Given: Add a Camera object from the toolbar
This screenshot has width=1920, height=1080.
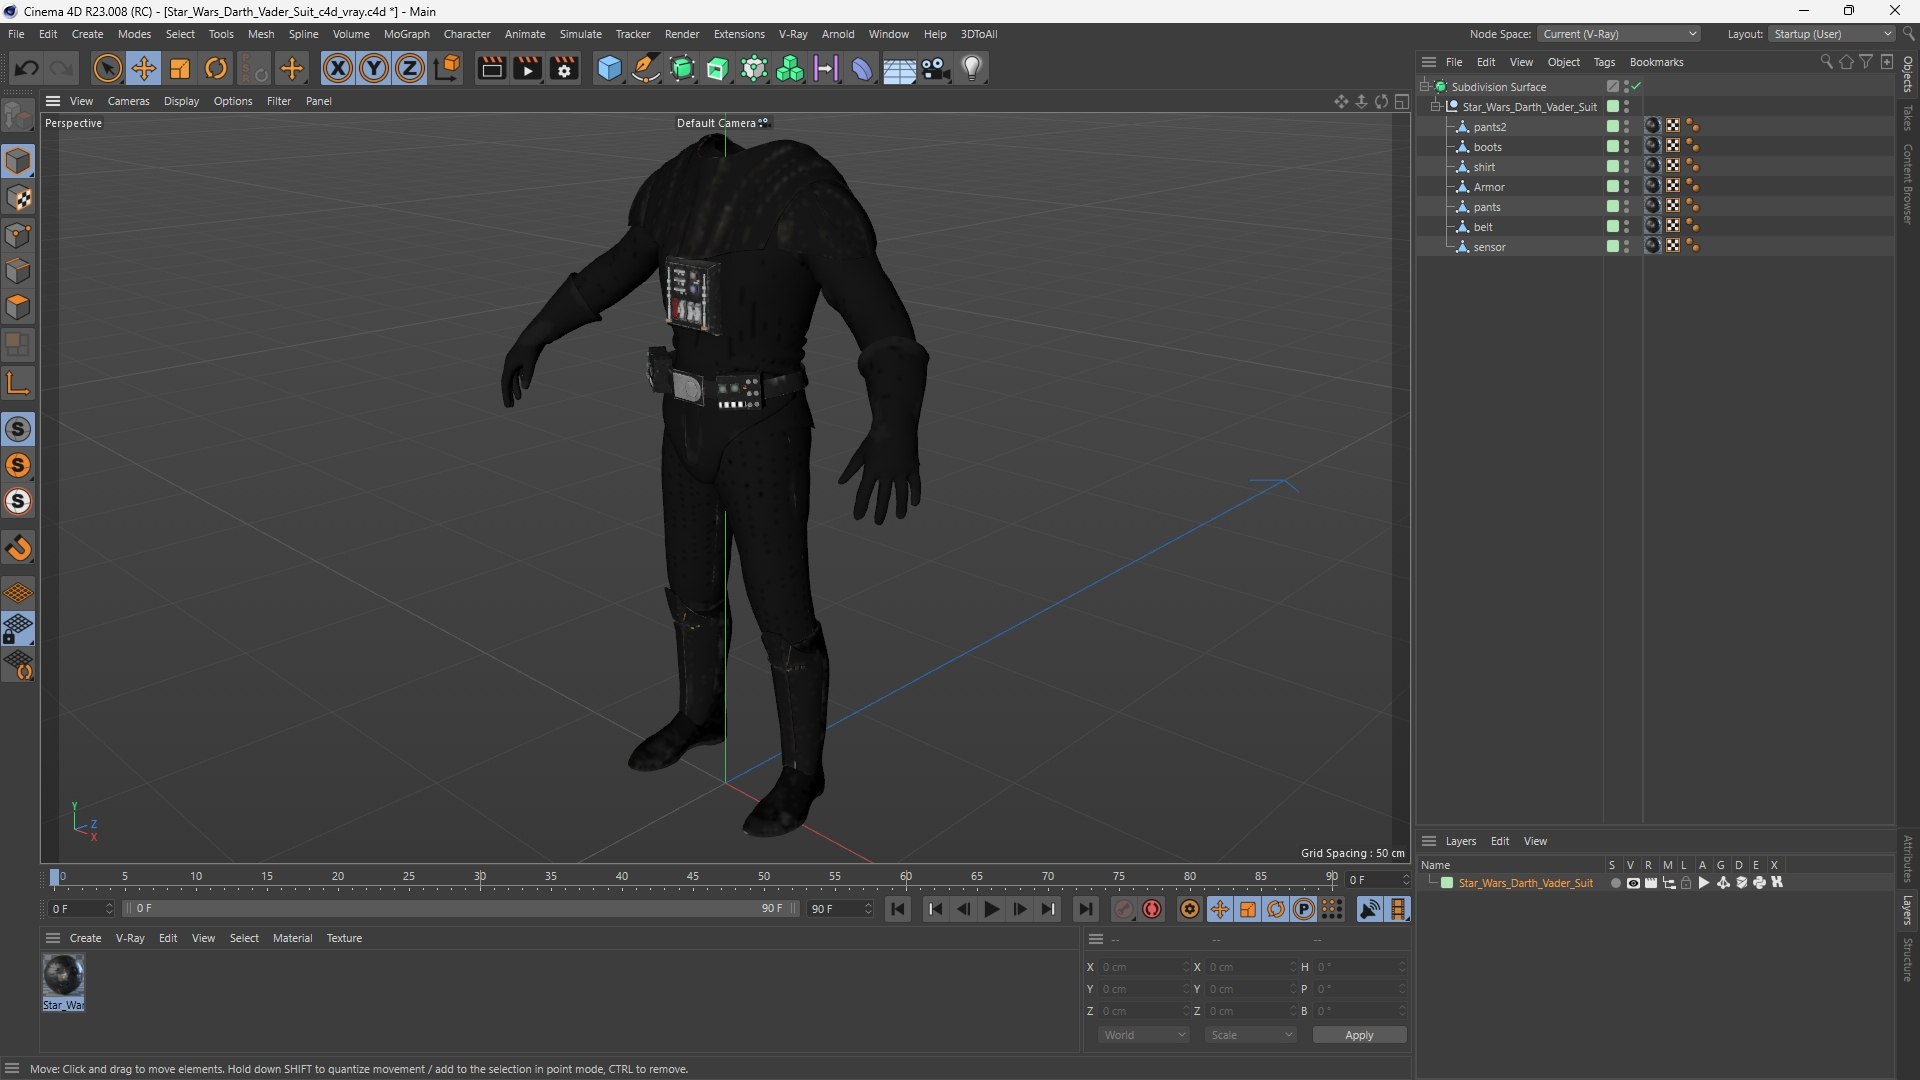Looking at the screenshot, I should [935, 68].
